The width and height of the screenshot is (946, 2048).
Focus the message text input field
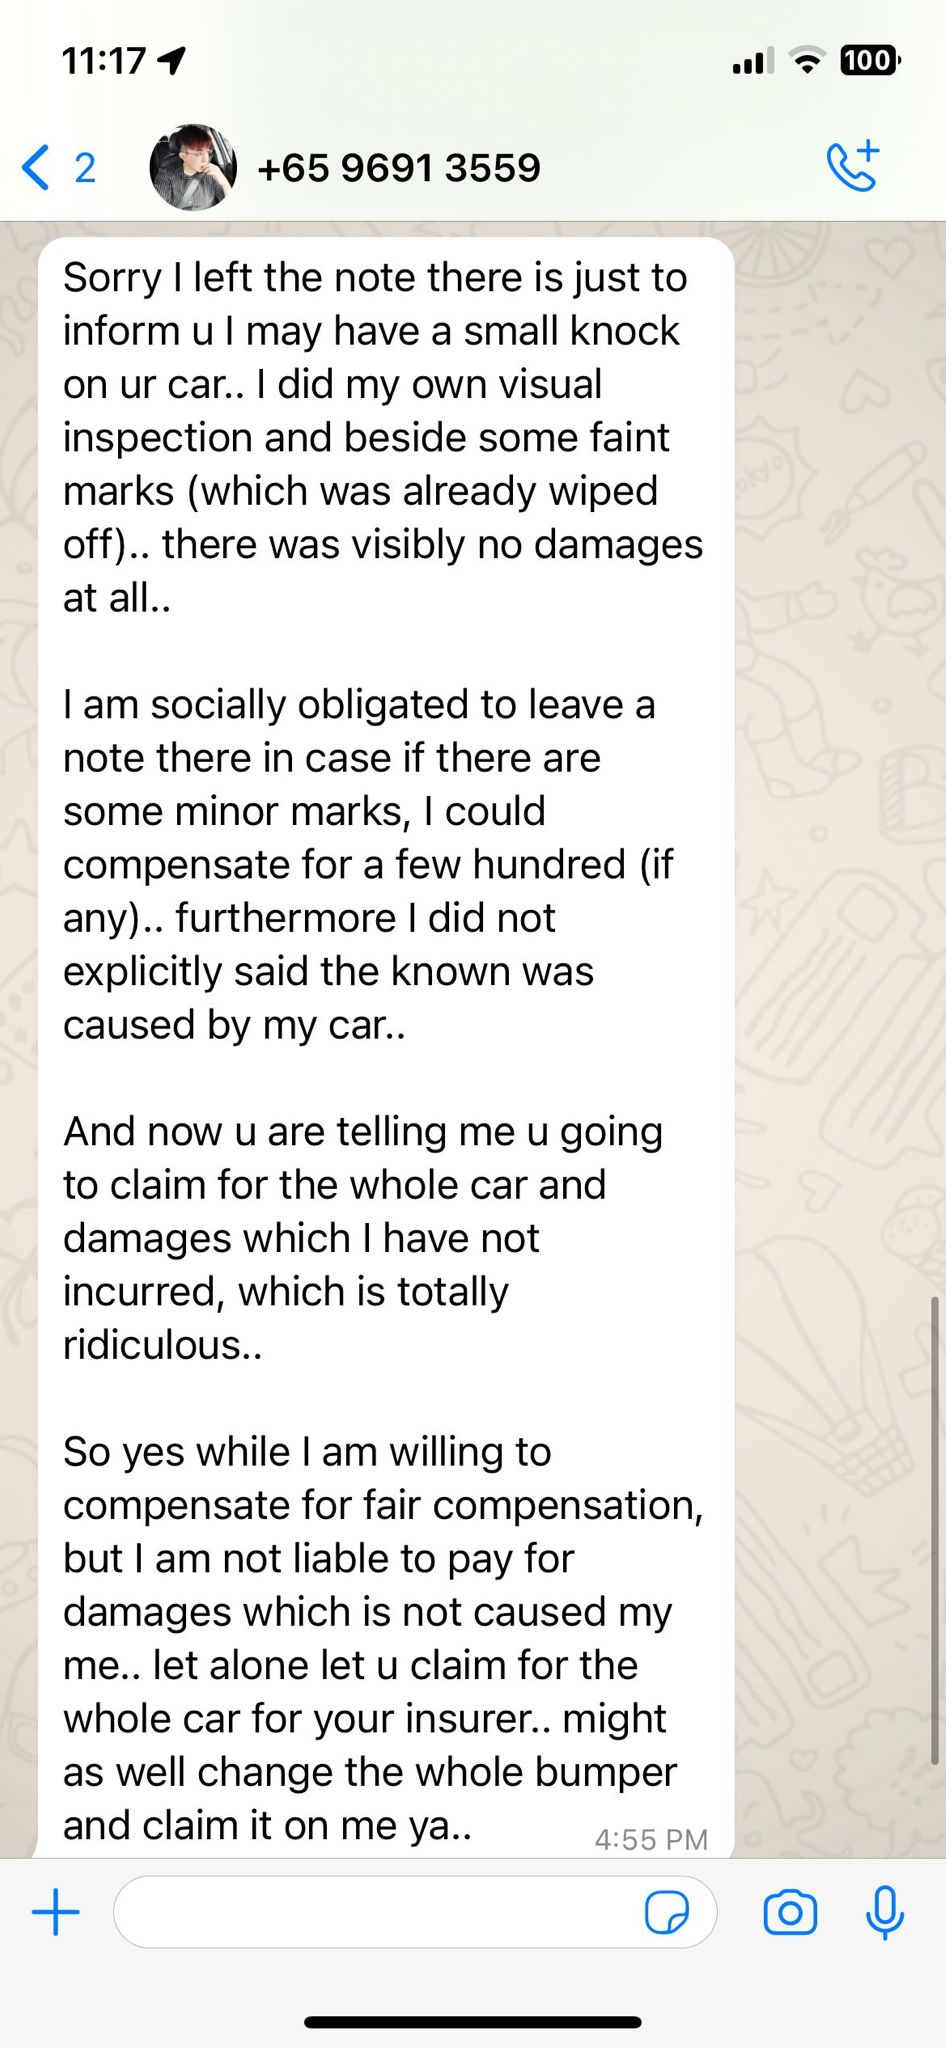[x=380, y=1912]
